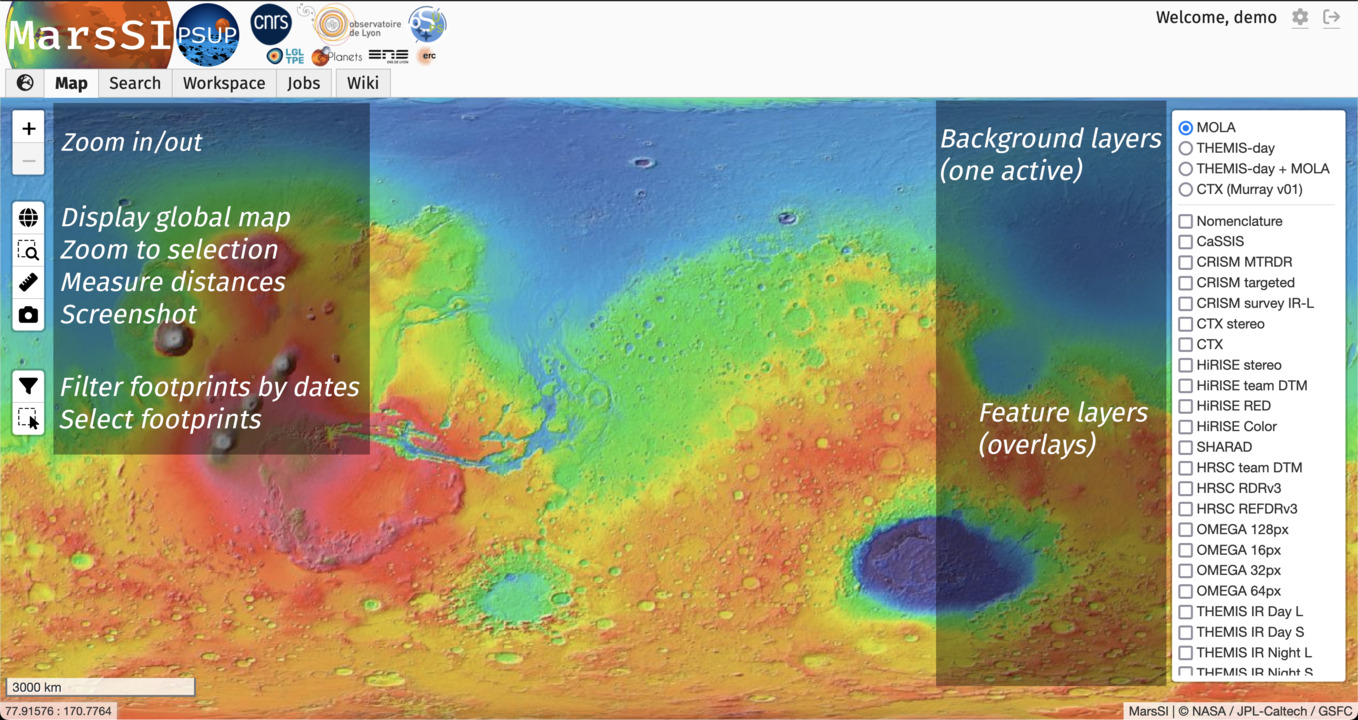Display the global map with globe icon

point(28,218)
